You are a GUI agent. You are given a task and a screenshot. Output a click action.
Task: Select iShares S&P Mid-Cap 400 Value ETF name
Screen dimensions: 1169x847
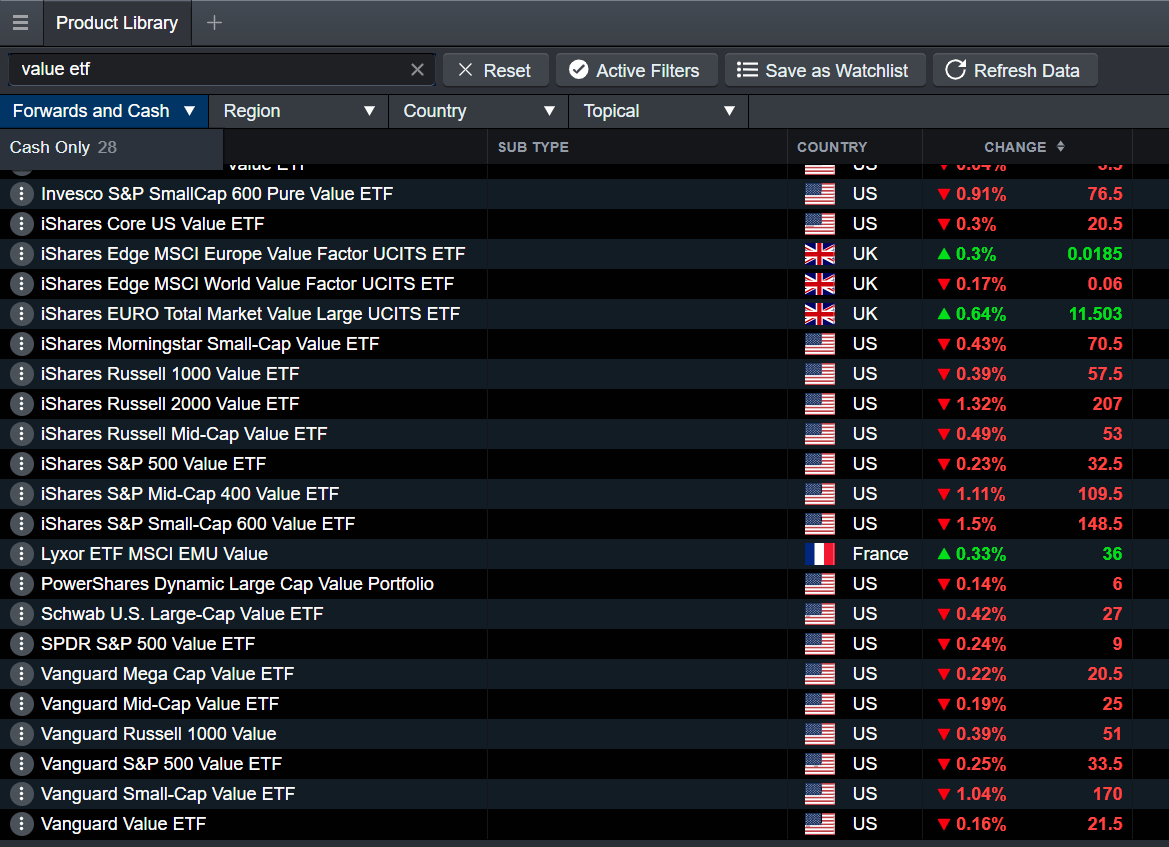(x=190, y=494)
